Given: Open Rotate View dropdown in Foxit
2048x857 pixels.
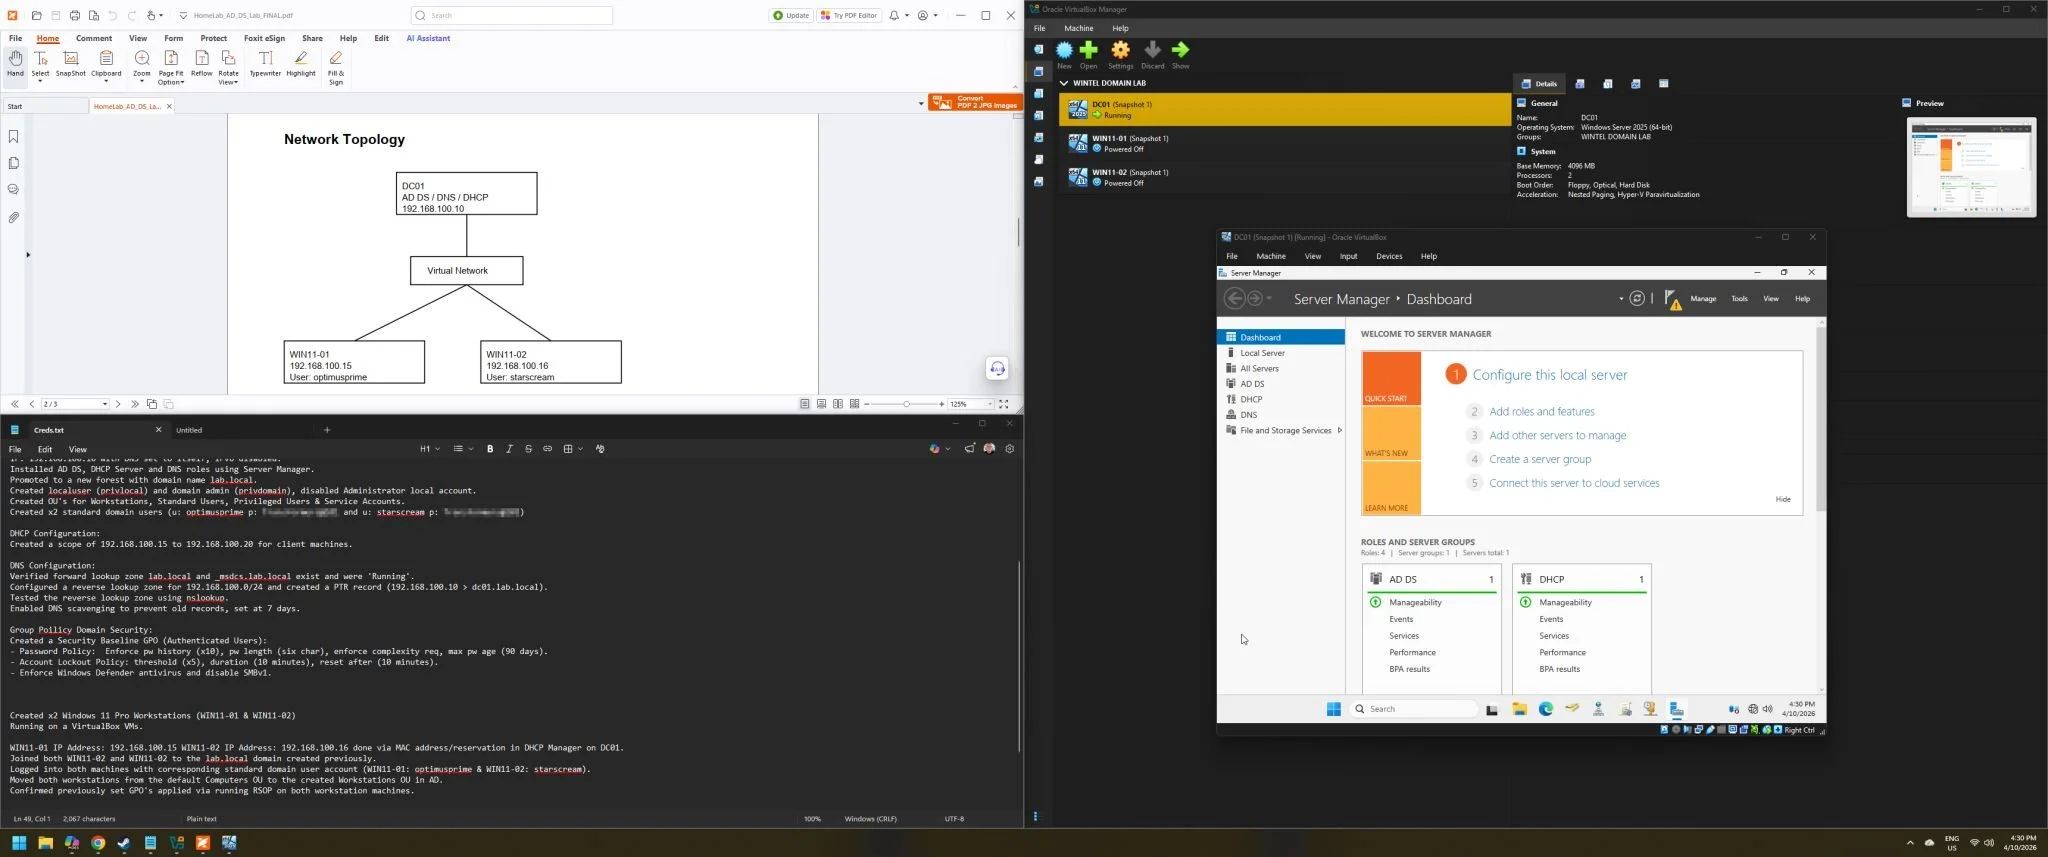Looking at the screenshot, I should 228,68.
